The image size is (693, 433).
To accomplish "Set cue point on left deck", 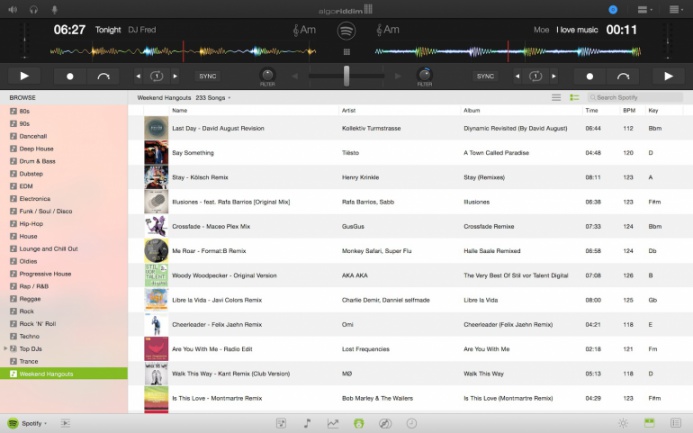I will pyautogui.click(x=70, y=76).
